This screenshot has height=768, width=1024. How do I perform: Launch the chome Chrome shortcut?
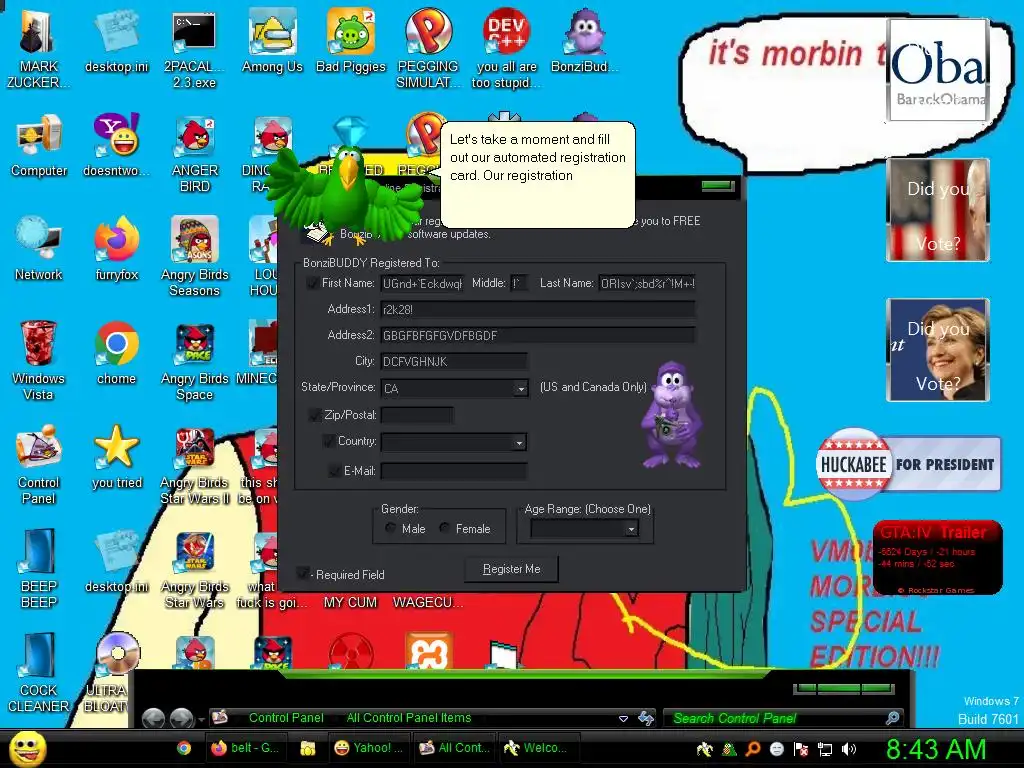[x=116, y=353]
